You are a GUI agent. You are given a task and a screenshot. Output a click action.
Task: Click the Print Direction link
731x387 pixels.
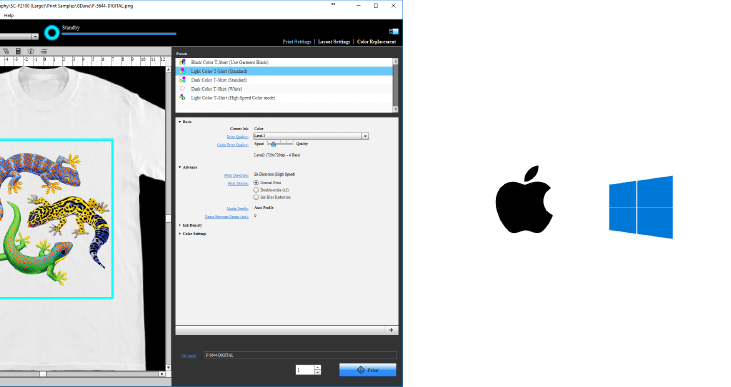(236, 176)
